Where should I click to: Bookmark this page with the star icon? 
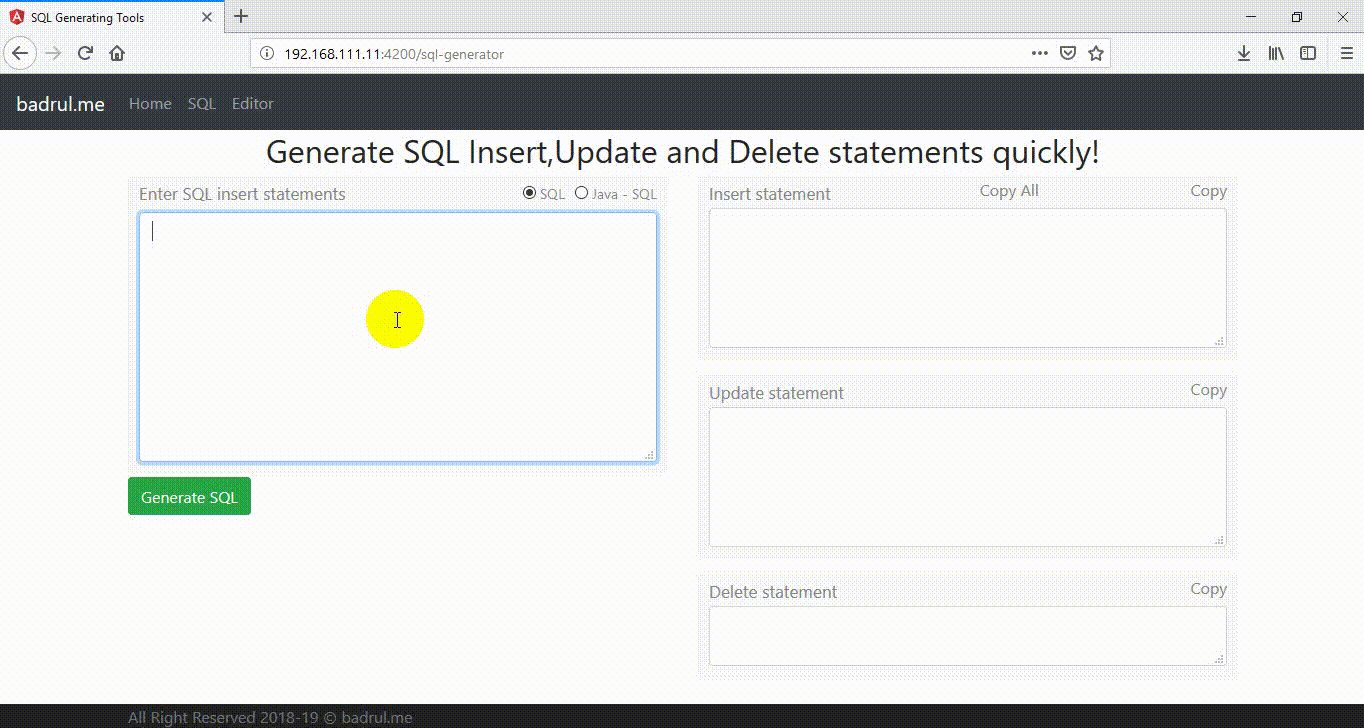pos(1096,53)
